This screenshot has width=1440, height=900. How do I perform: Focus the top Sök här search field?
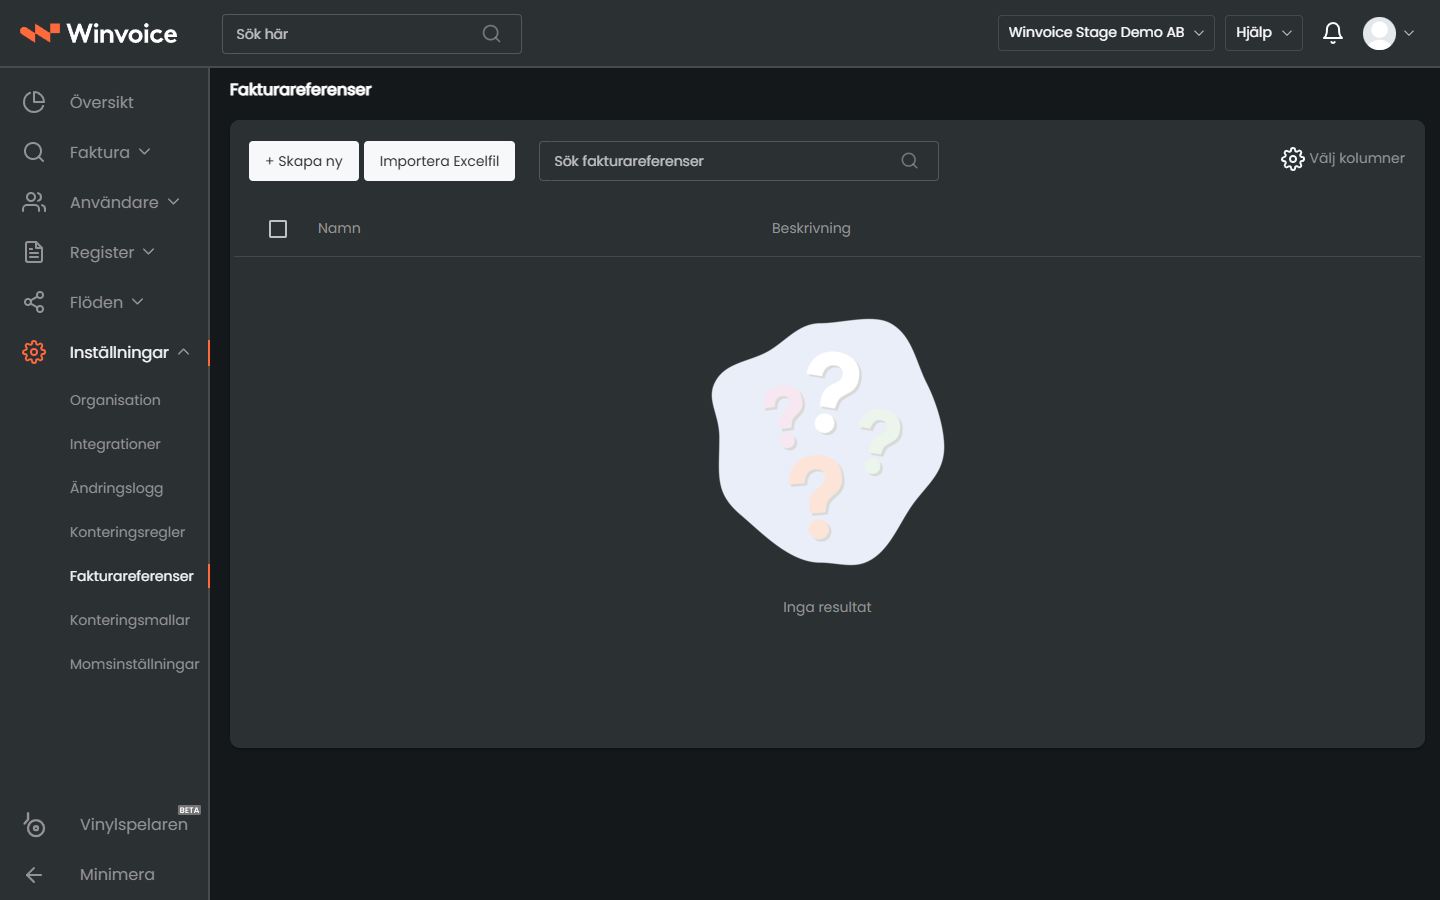[x=371, y=34]
